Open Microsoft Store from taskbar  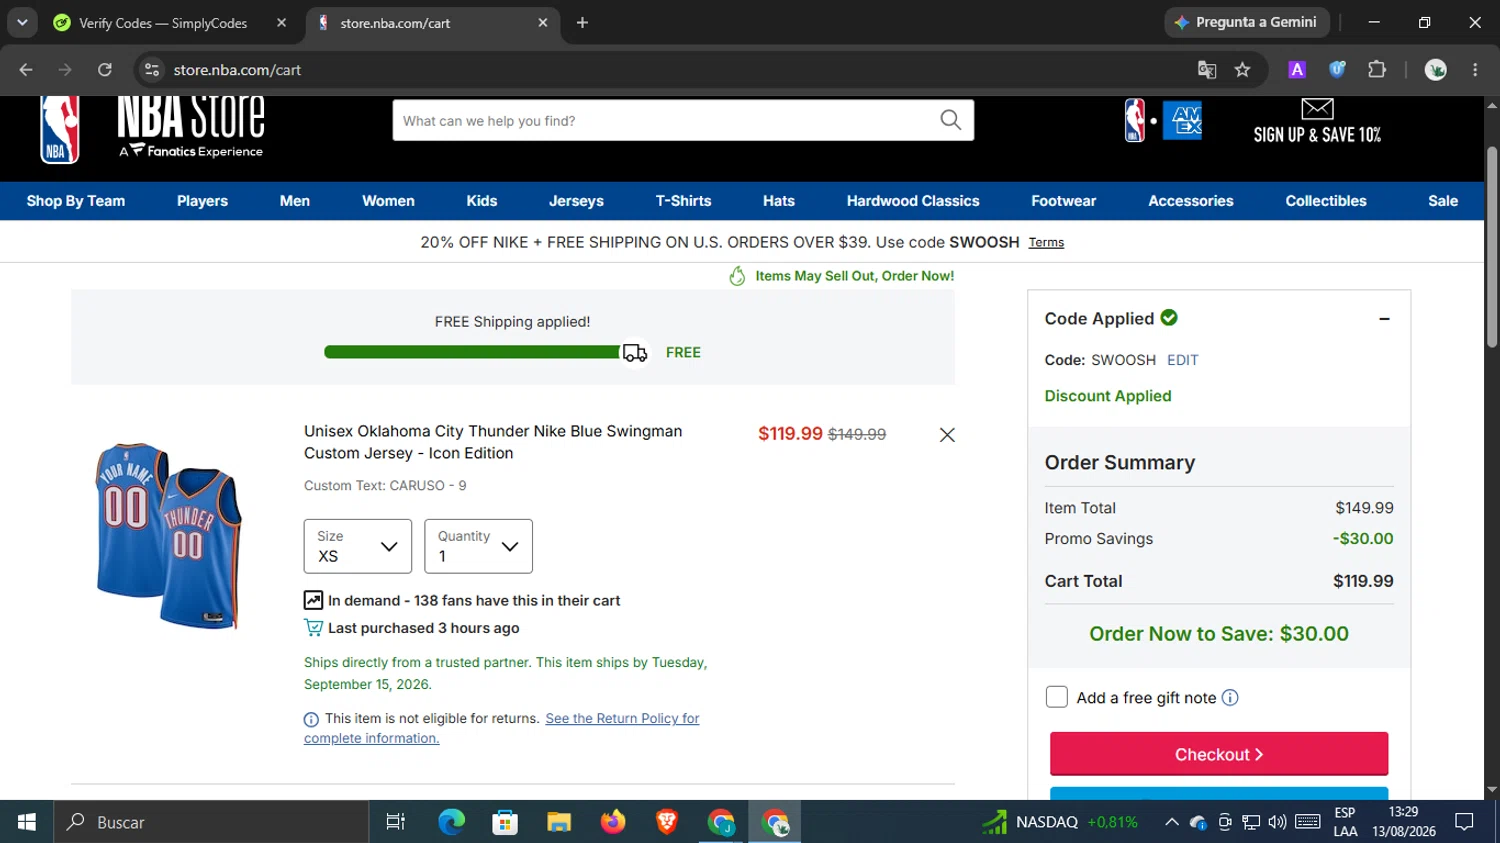tap(505, 822)
